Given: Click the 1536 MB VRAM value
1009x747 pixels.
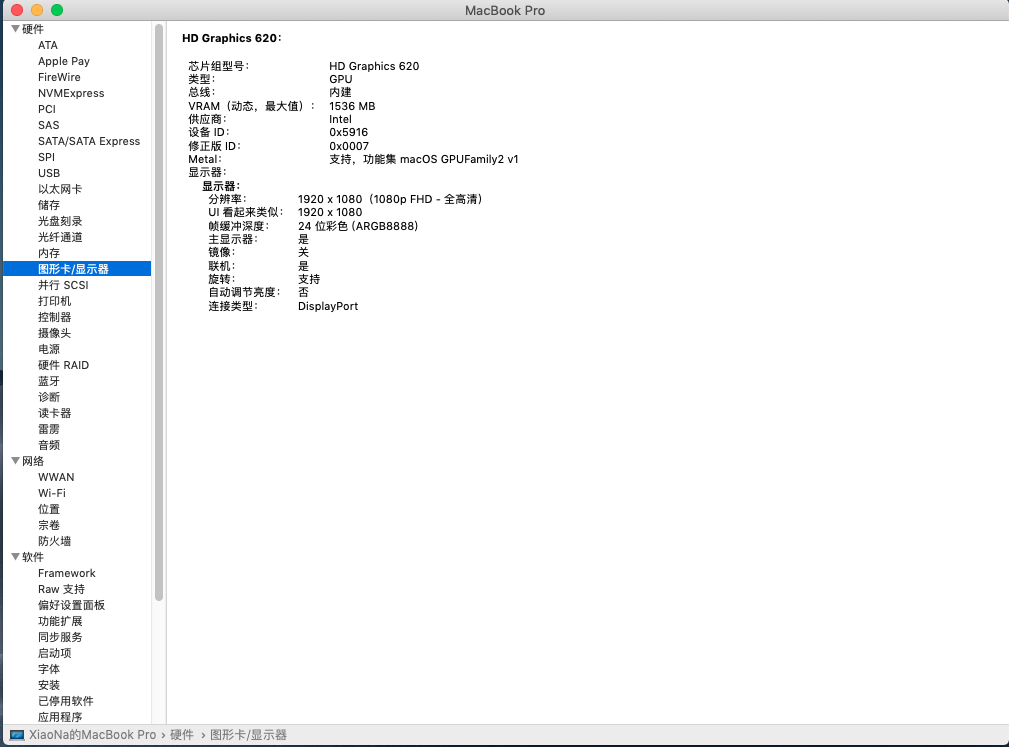Looking at the screenshot, I should coord(352,106).
